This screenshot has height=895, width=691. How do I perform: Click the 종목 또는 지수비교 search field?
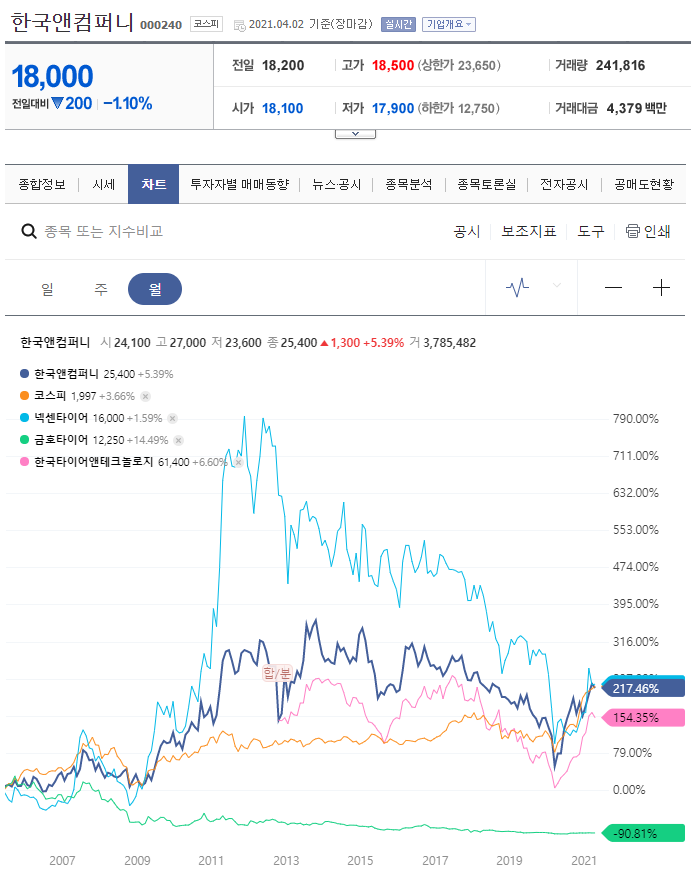coord(104,231)
